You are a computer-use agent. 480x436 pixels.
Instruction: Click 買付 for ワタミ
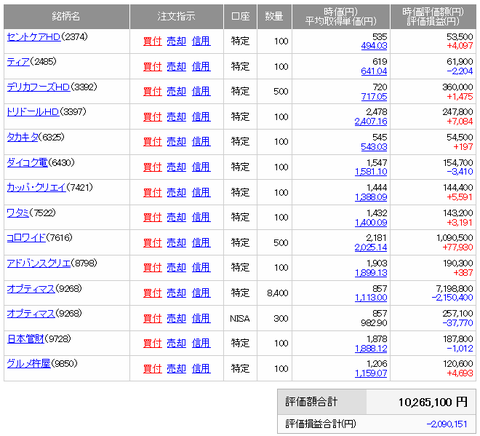coord(152,217)
